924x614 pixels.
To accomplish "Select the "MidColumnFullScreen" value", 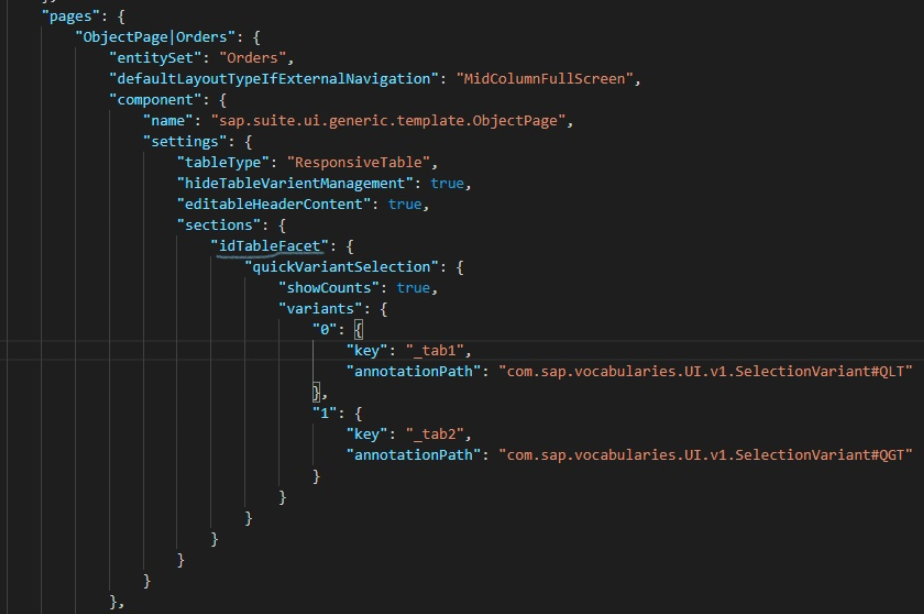I will 544,79.
